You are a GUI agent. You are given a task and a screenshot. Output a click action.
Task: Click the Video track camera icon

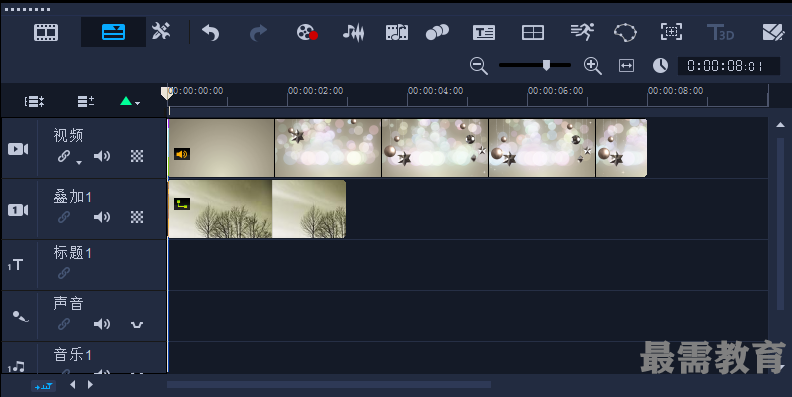[x=18, y=149]
